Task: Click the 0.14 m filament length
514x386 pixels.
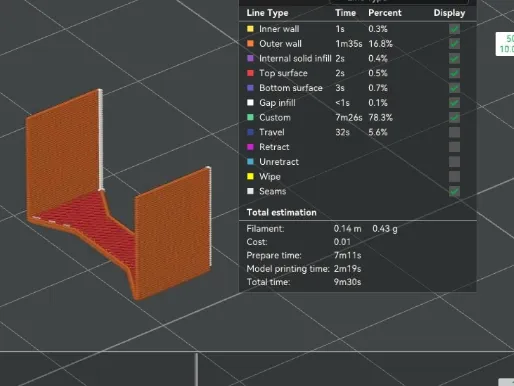Action: [347, 229]
